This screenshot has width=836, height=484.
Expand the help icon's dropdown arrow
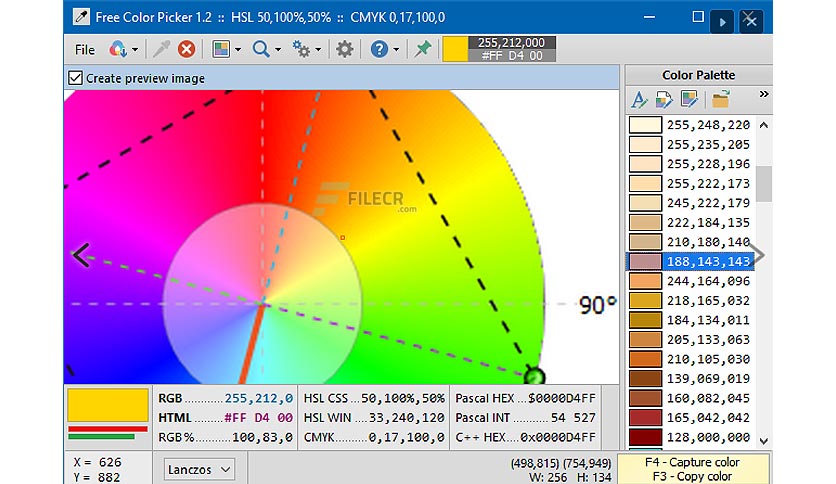[396, 50]
